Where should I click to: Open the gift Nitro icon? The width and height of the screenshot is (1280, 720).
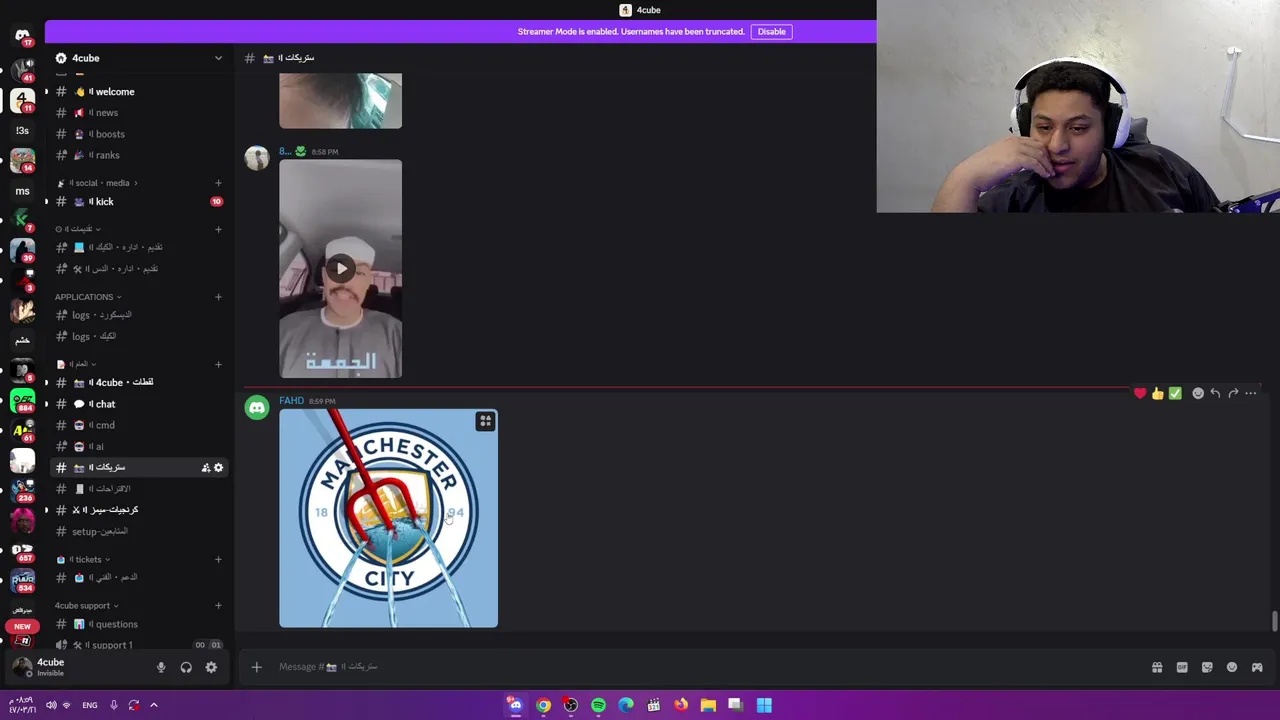click(1157, 667)
